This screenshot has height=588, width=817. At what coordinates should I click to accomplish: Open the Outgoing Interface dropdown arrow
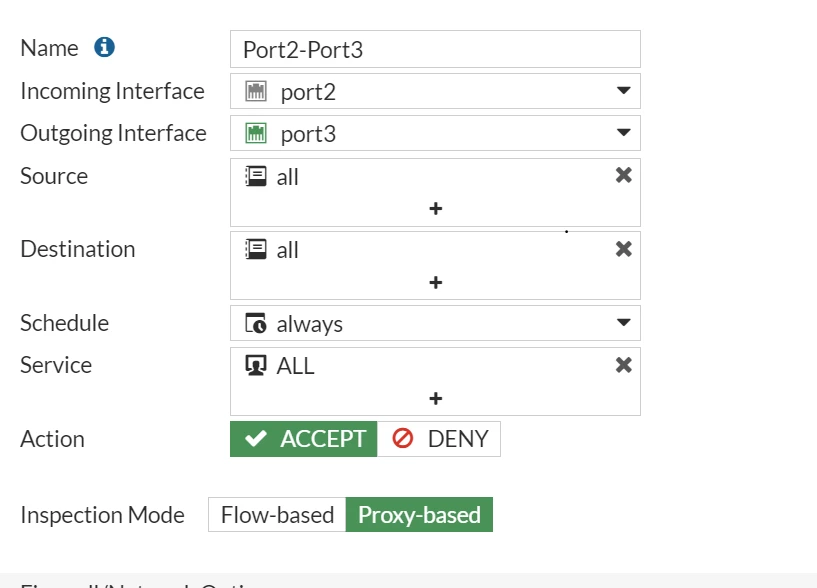(624, 132)
